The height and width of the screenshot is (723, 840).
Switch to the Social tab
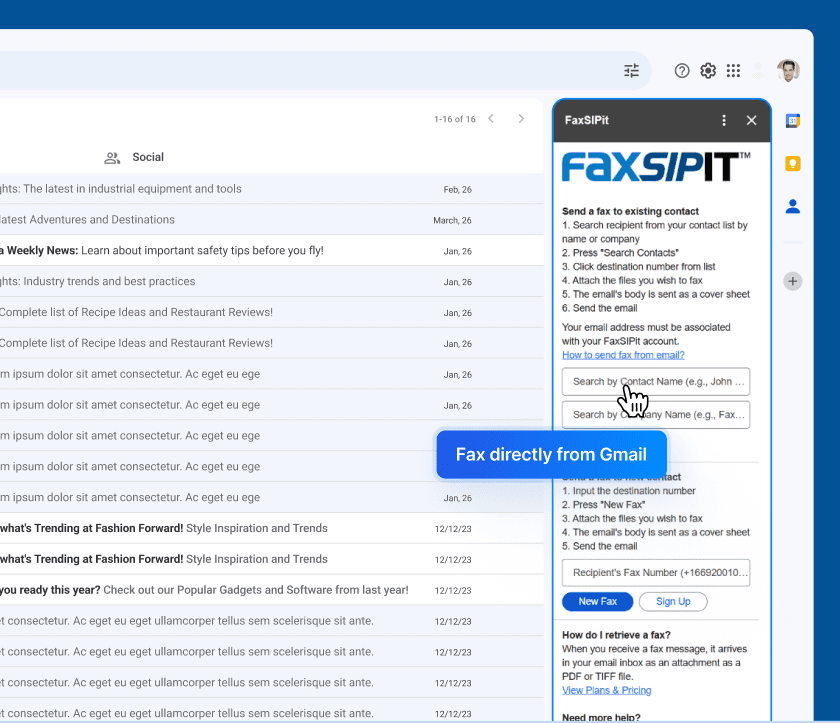point(134,157)
